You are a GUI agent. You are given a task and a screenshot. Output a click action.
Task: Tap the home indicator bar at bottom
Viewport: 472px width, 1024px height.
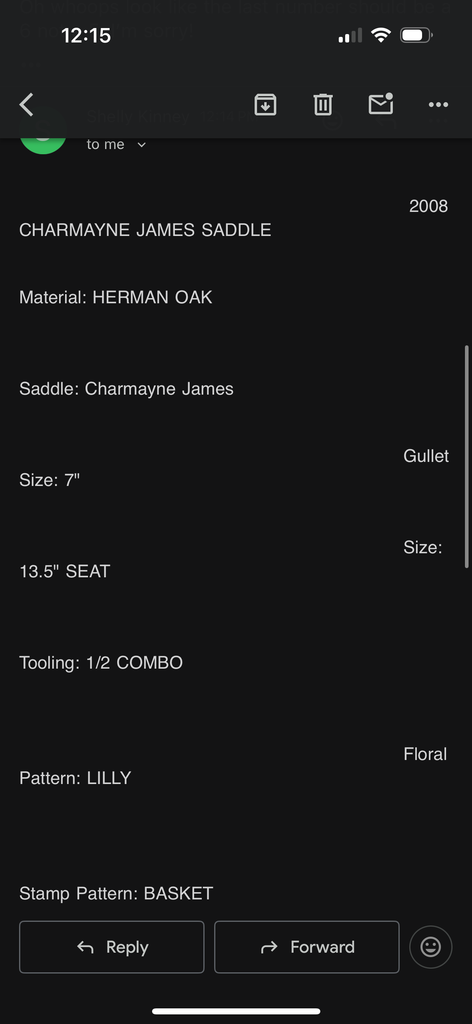[x=236, y=1011]
